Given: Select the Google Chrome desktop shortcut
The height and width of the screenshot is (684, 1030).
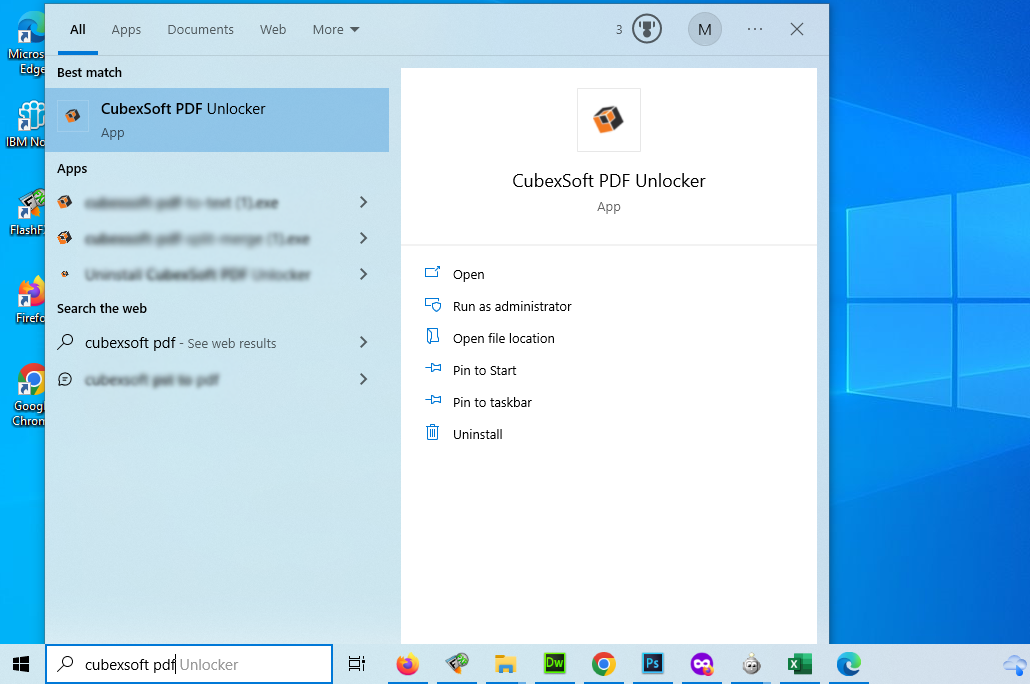Looking at the screenshot, I should coord(28,395).
